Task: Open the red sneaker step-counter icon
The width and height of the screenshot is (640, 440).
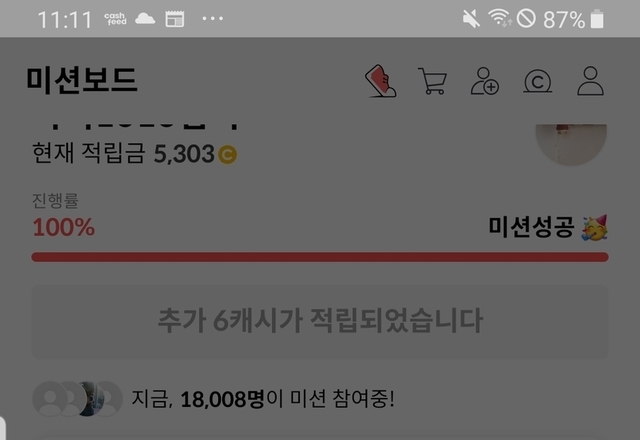Action: click(380, 81)
